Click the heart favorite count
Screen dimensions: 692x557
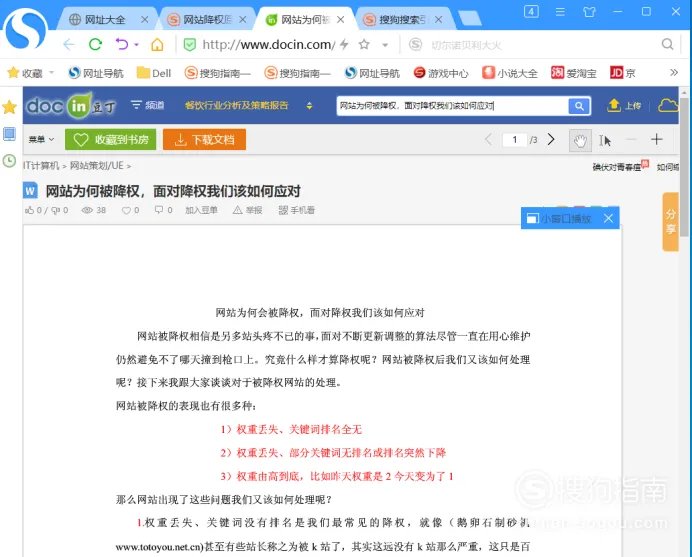[130, 211]
